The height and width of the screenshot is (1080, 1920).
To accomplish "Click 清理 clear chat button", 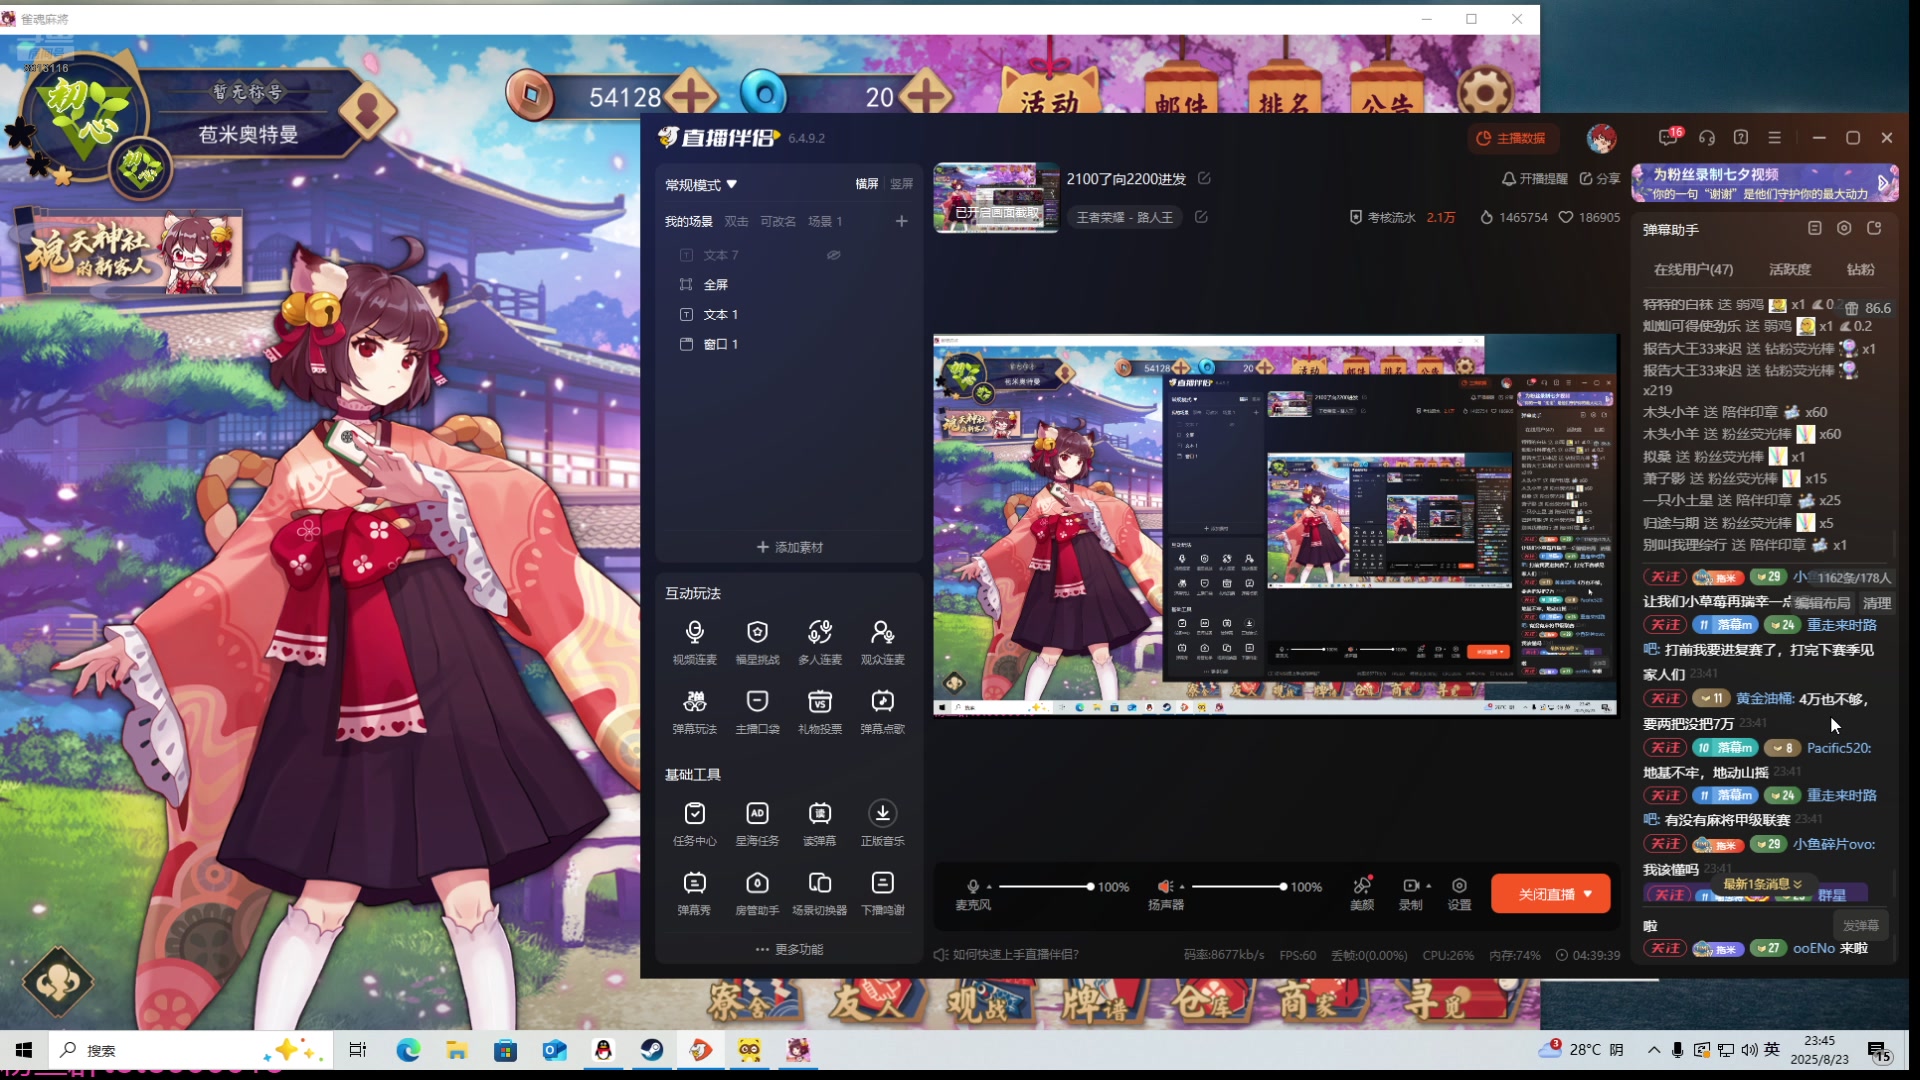I will coord(1876,603).
